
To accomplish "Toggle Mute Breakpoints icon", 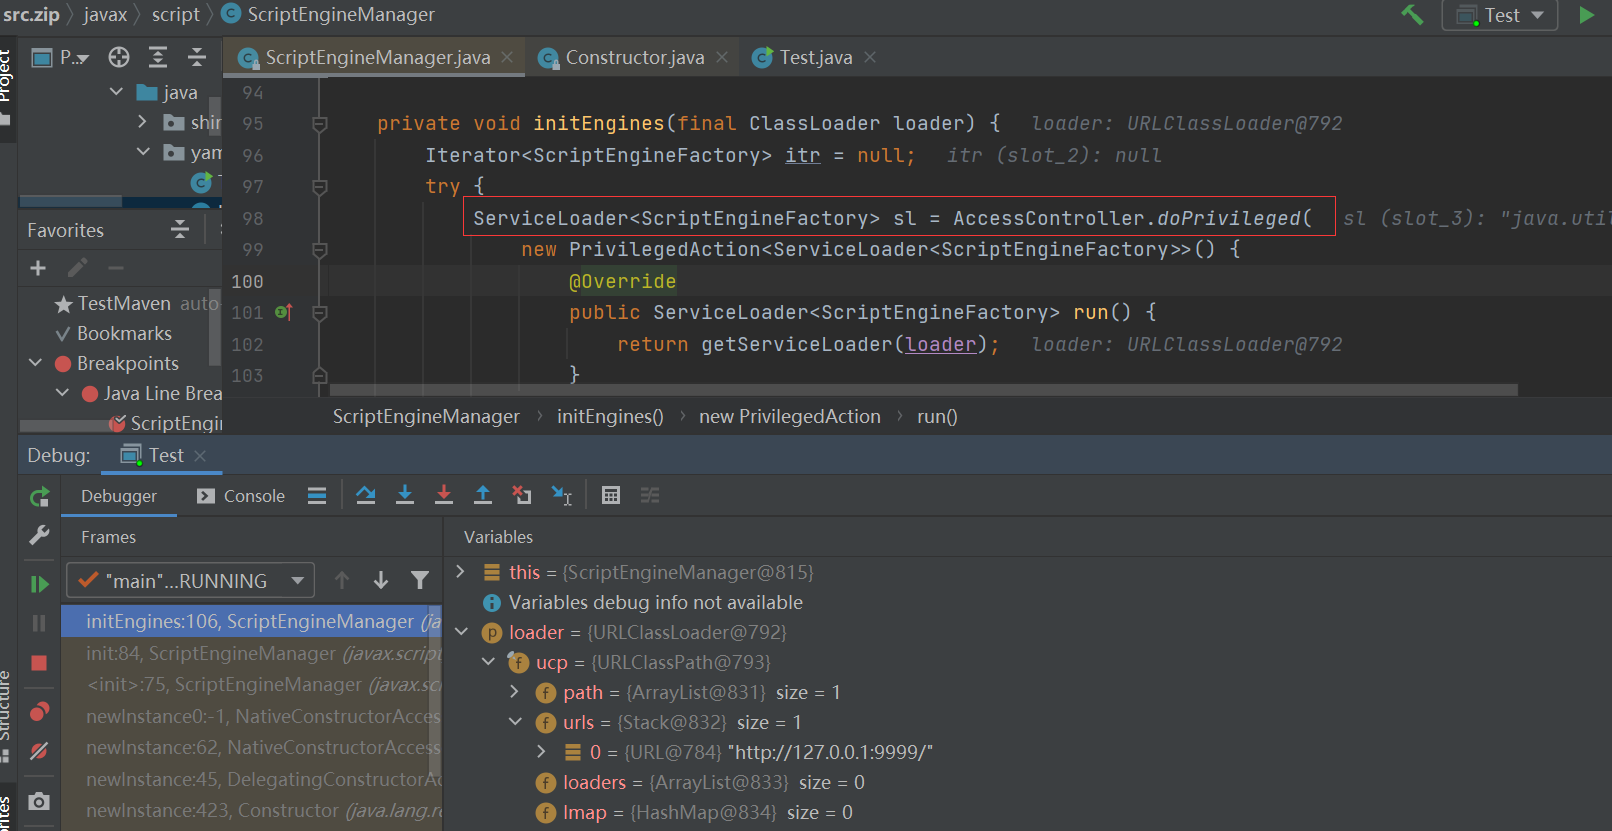I will pos(39,751).
